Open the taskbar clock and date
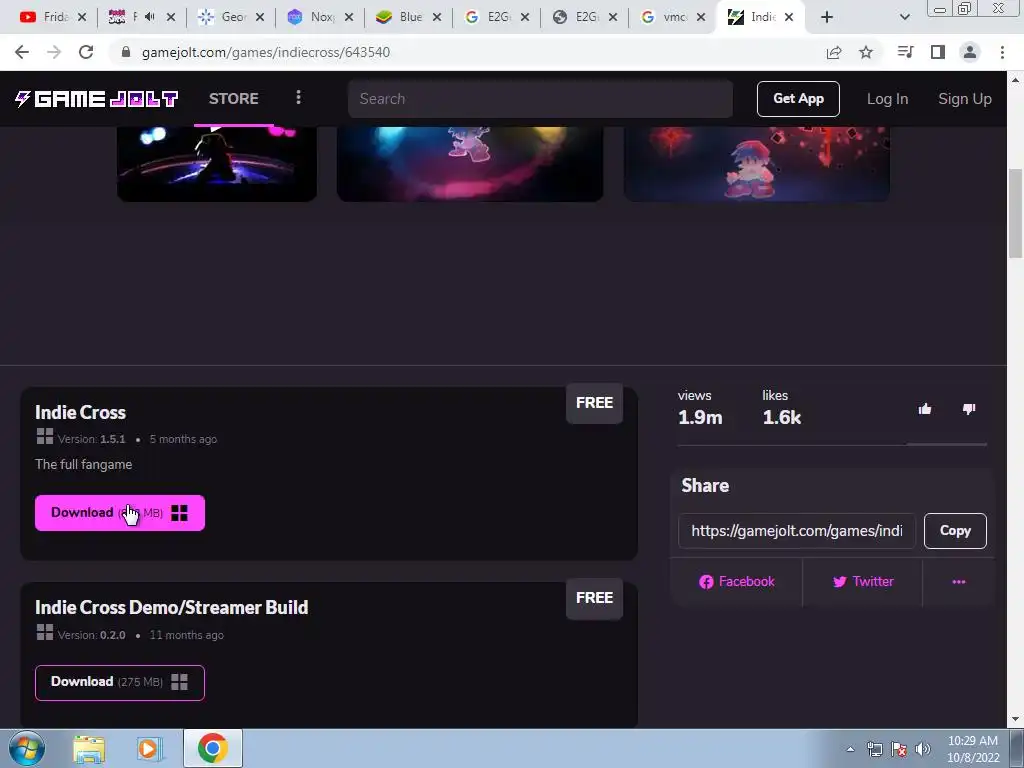This screenshot has height=768, width=1024. tap(973, 749)
